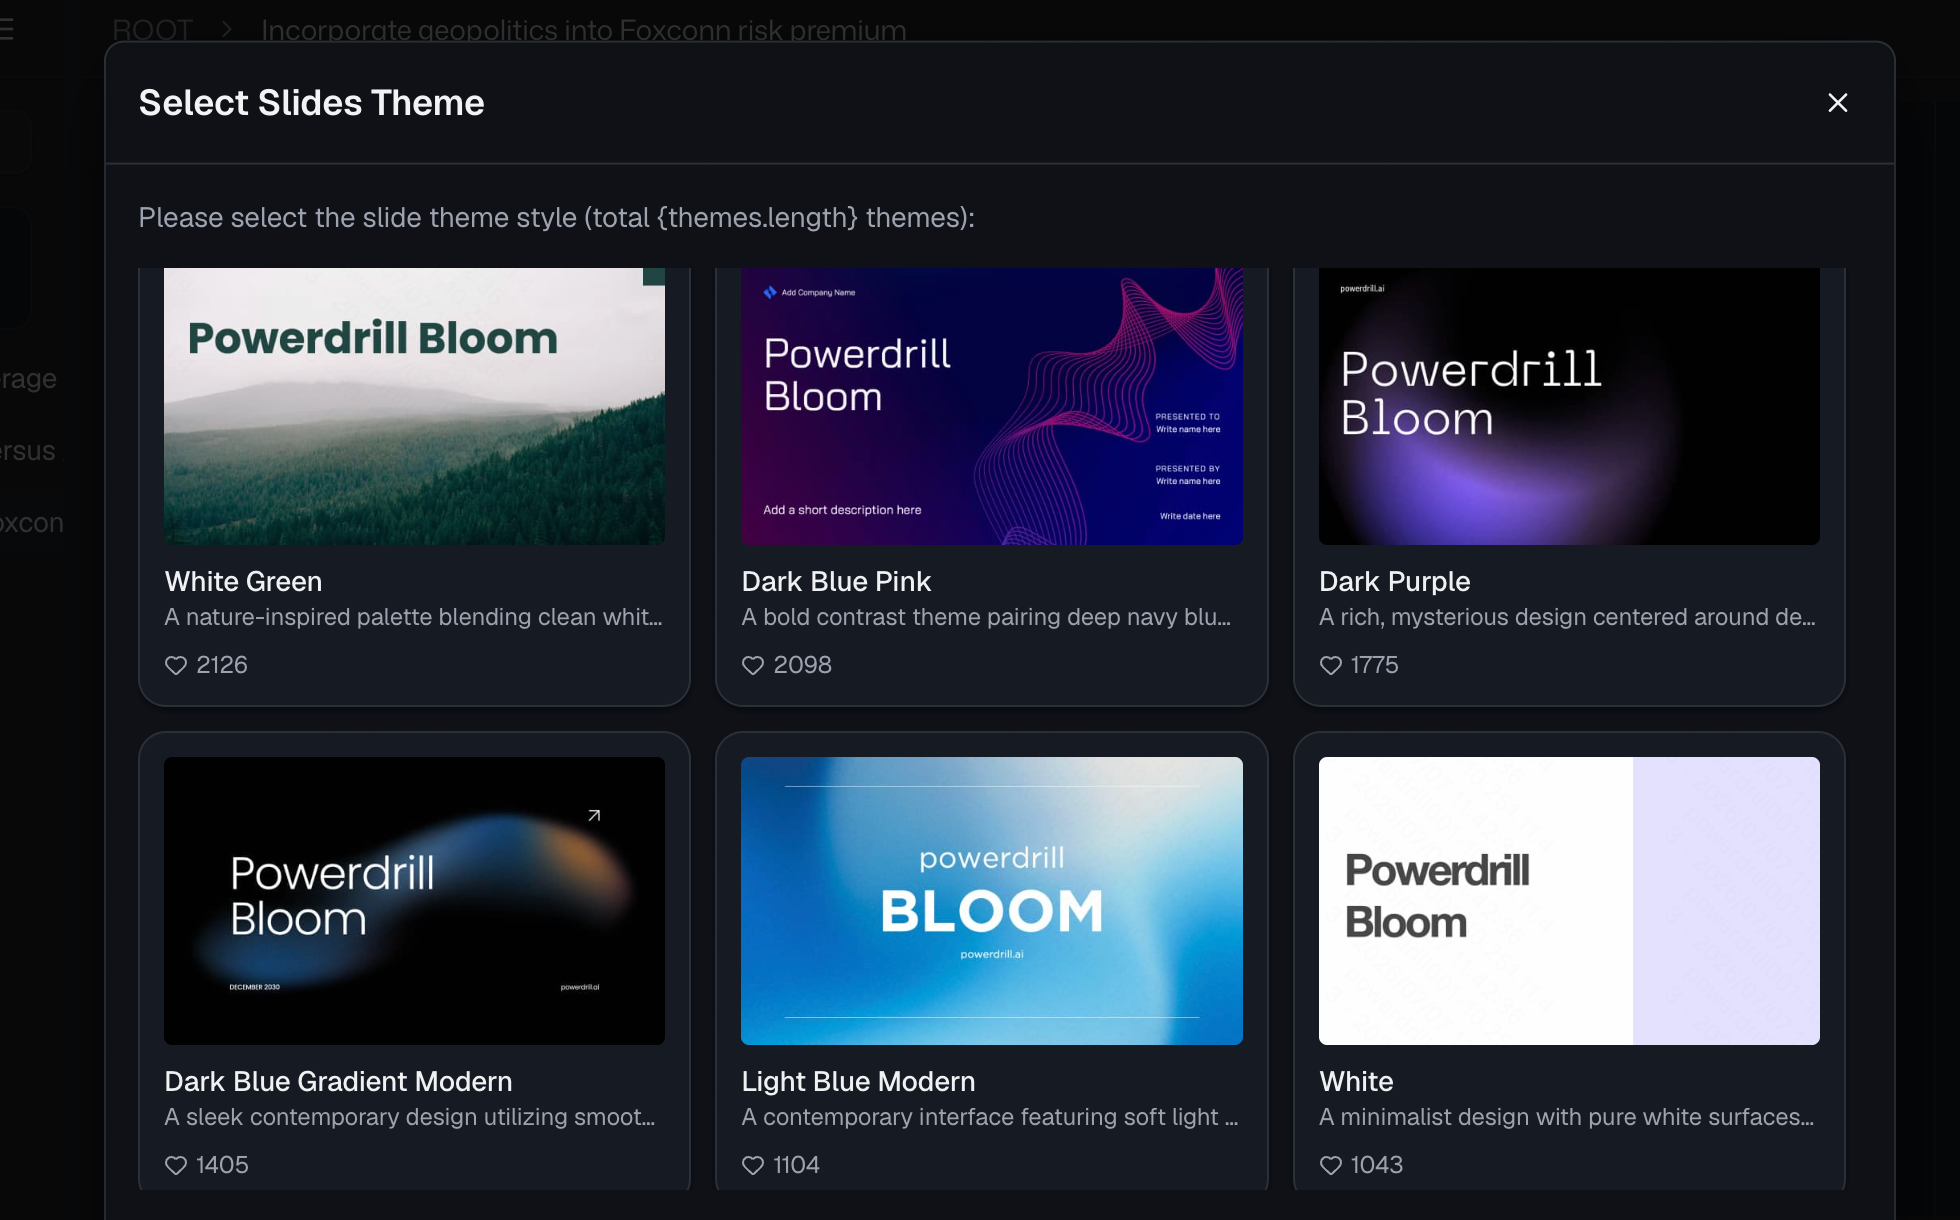Screen dimensions: 1960x1220
Task: Like the White Green theme heart icon
Action: [176, 665]
